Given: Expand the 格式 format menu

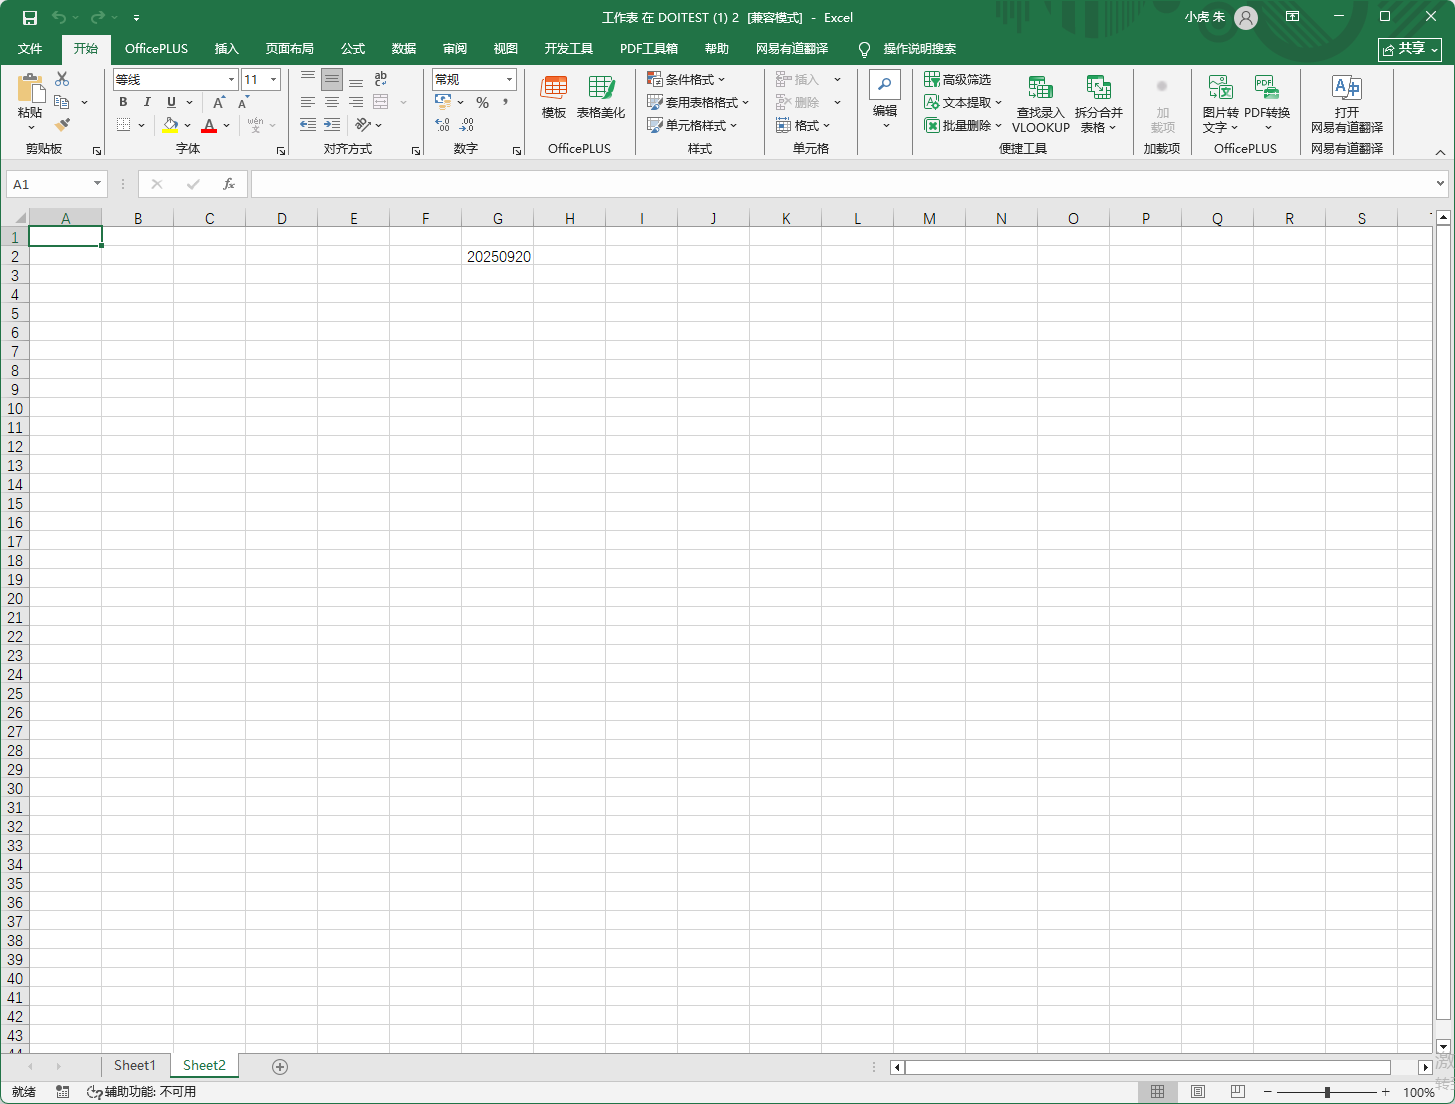Looking at the screenshot, I should click(x=804, y=125).
